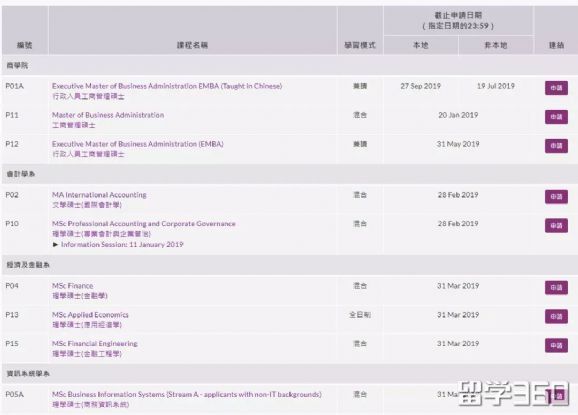Click the 28 Feb 2019 date for P10
Screen dimensions: 578x415
[x=458, y=223]
